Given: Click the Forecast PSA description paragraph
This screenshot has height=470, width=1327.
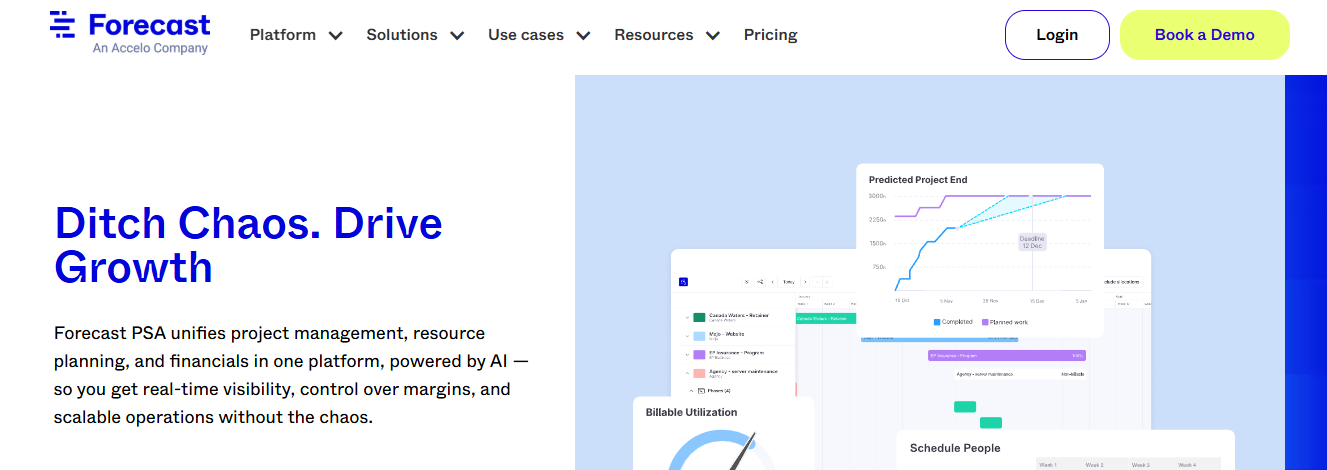Looking at the screenshot, I should tap(292, 375).
